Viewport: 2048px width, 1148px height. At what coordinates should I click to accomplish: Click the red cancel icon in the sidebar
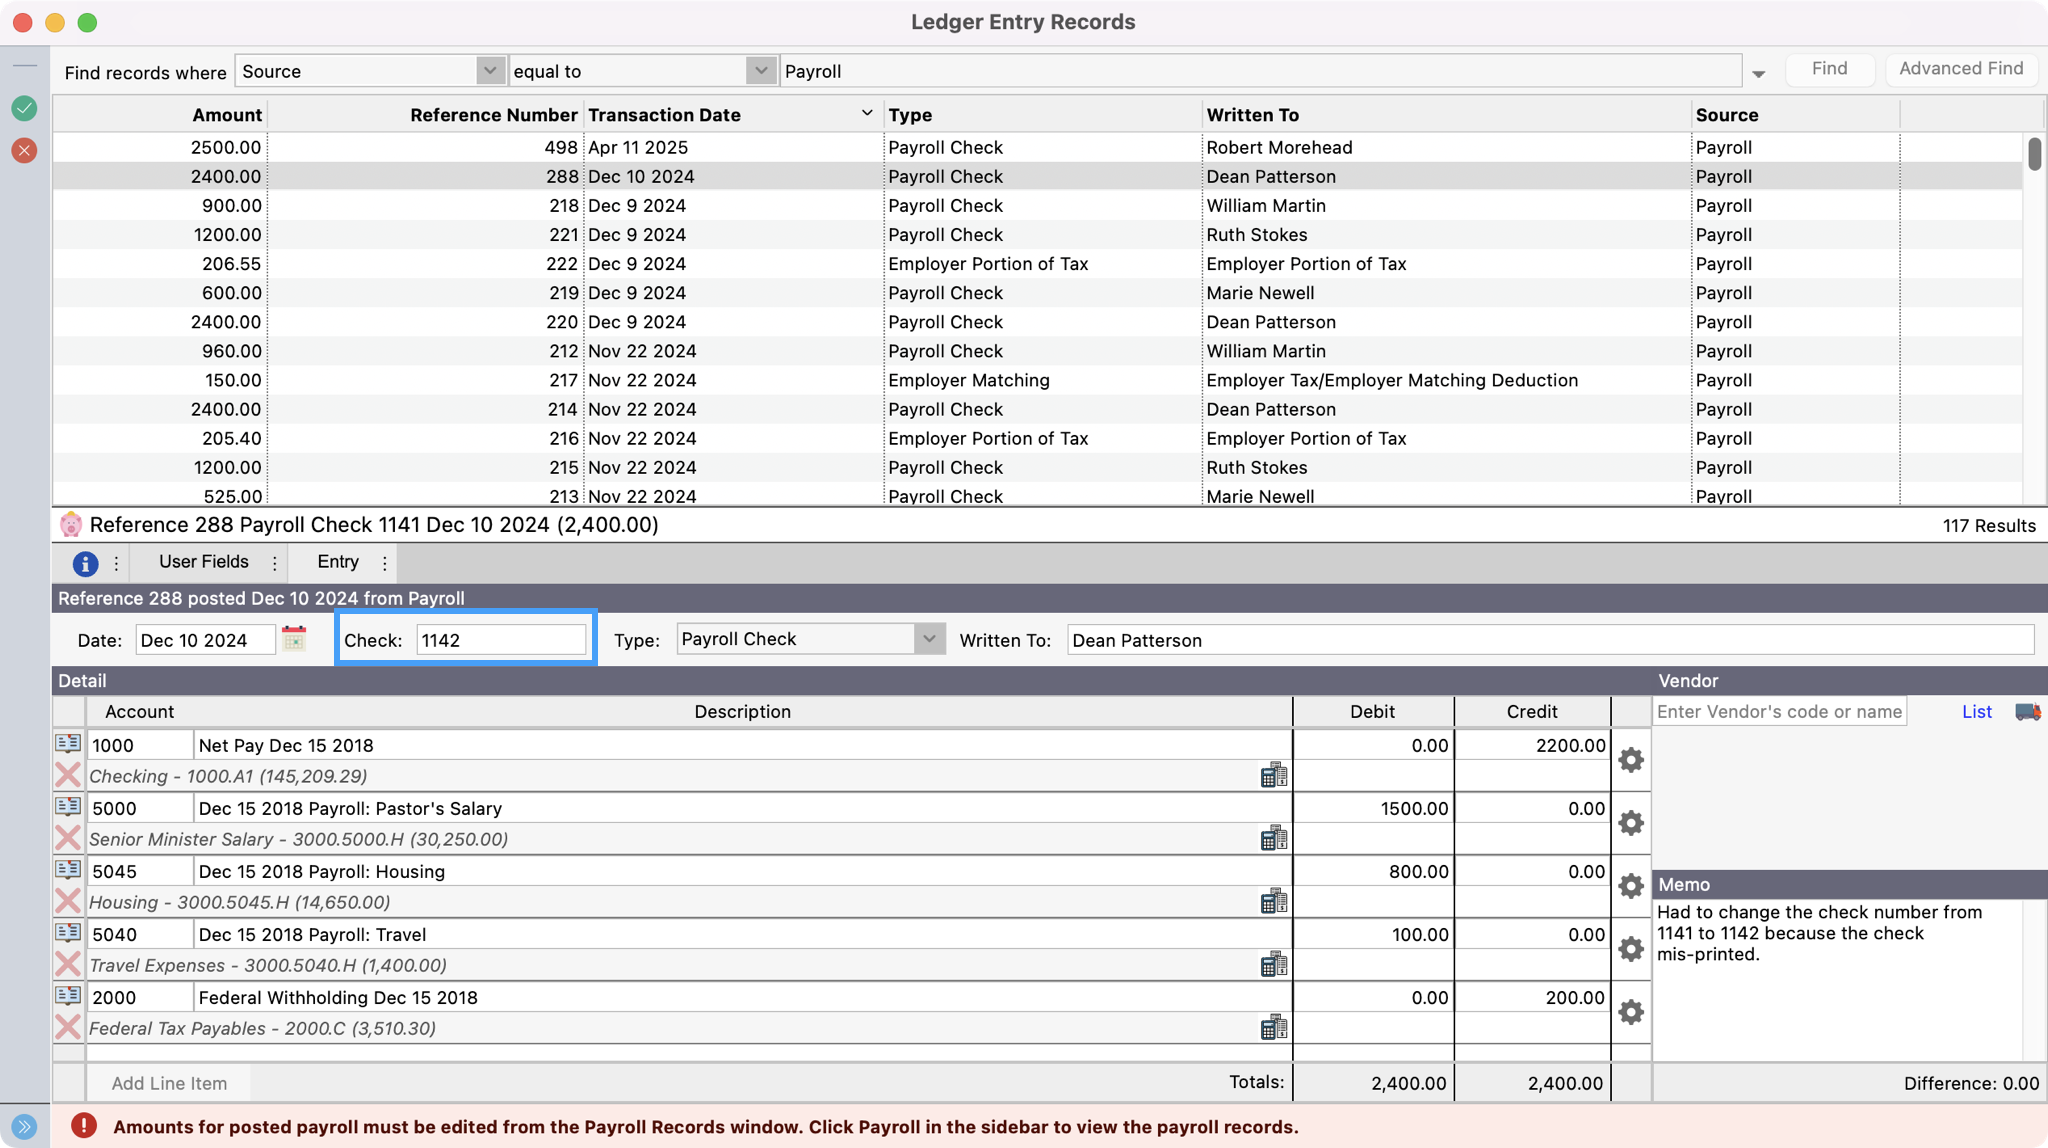tap(24, 151)
